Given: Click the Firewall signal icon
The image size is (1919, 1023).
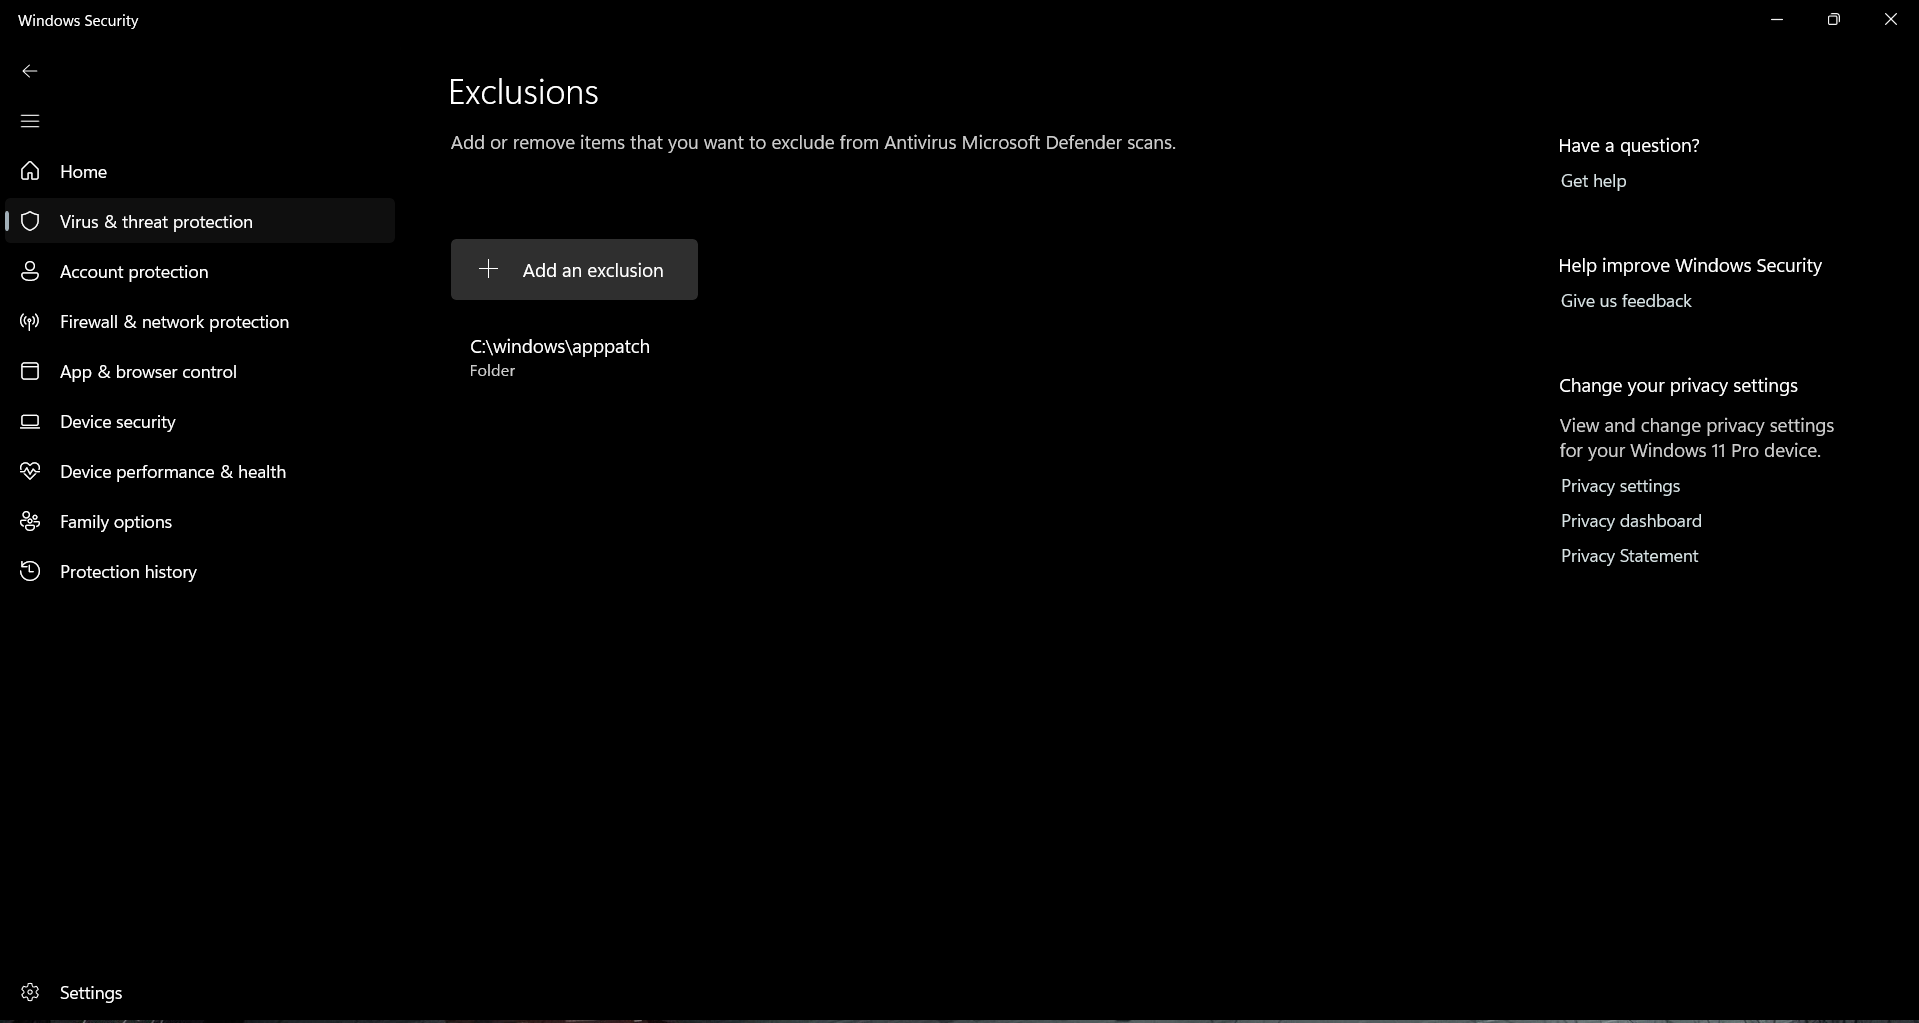Looking at the screenshot, I should coord(30,321).
